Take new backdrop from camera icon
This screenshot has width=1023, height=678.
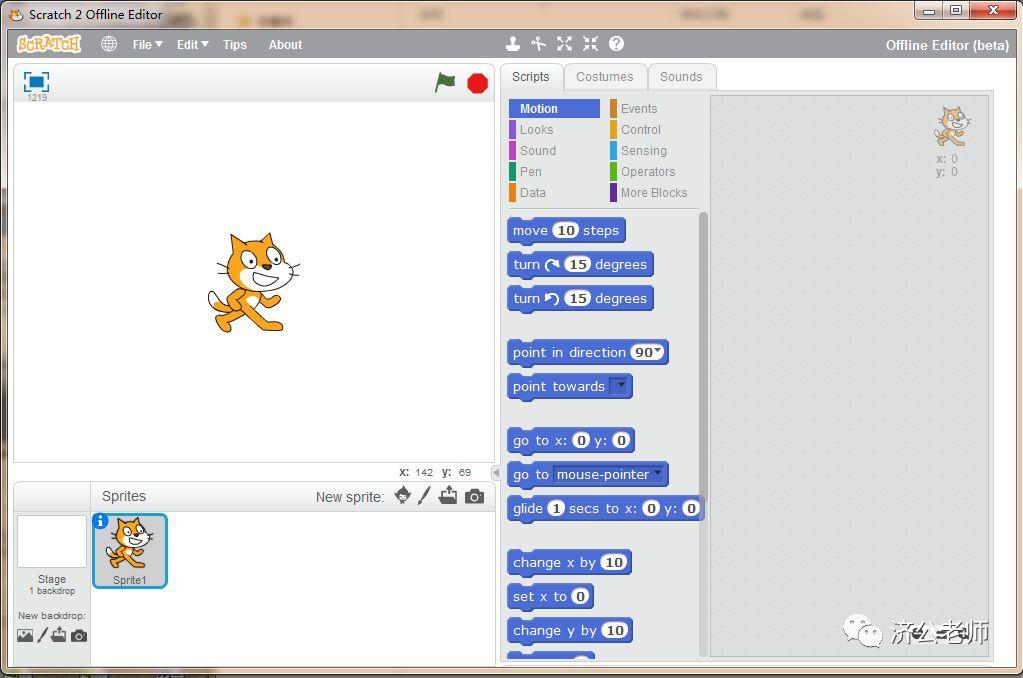pos(79,636)
